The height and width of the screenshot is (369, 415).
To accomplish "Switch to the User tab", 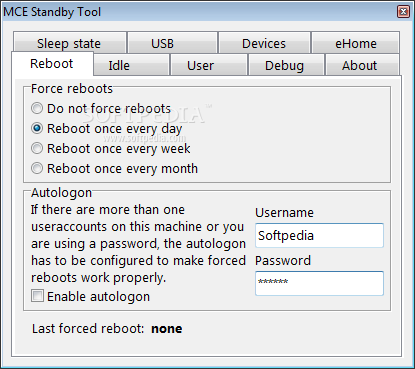I will click(x=209, y=65).
